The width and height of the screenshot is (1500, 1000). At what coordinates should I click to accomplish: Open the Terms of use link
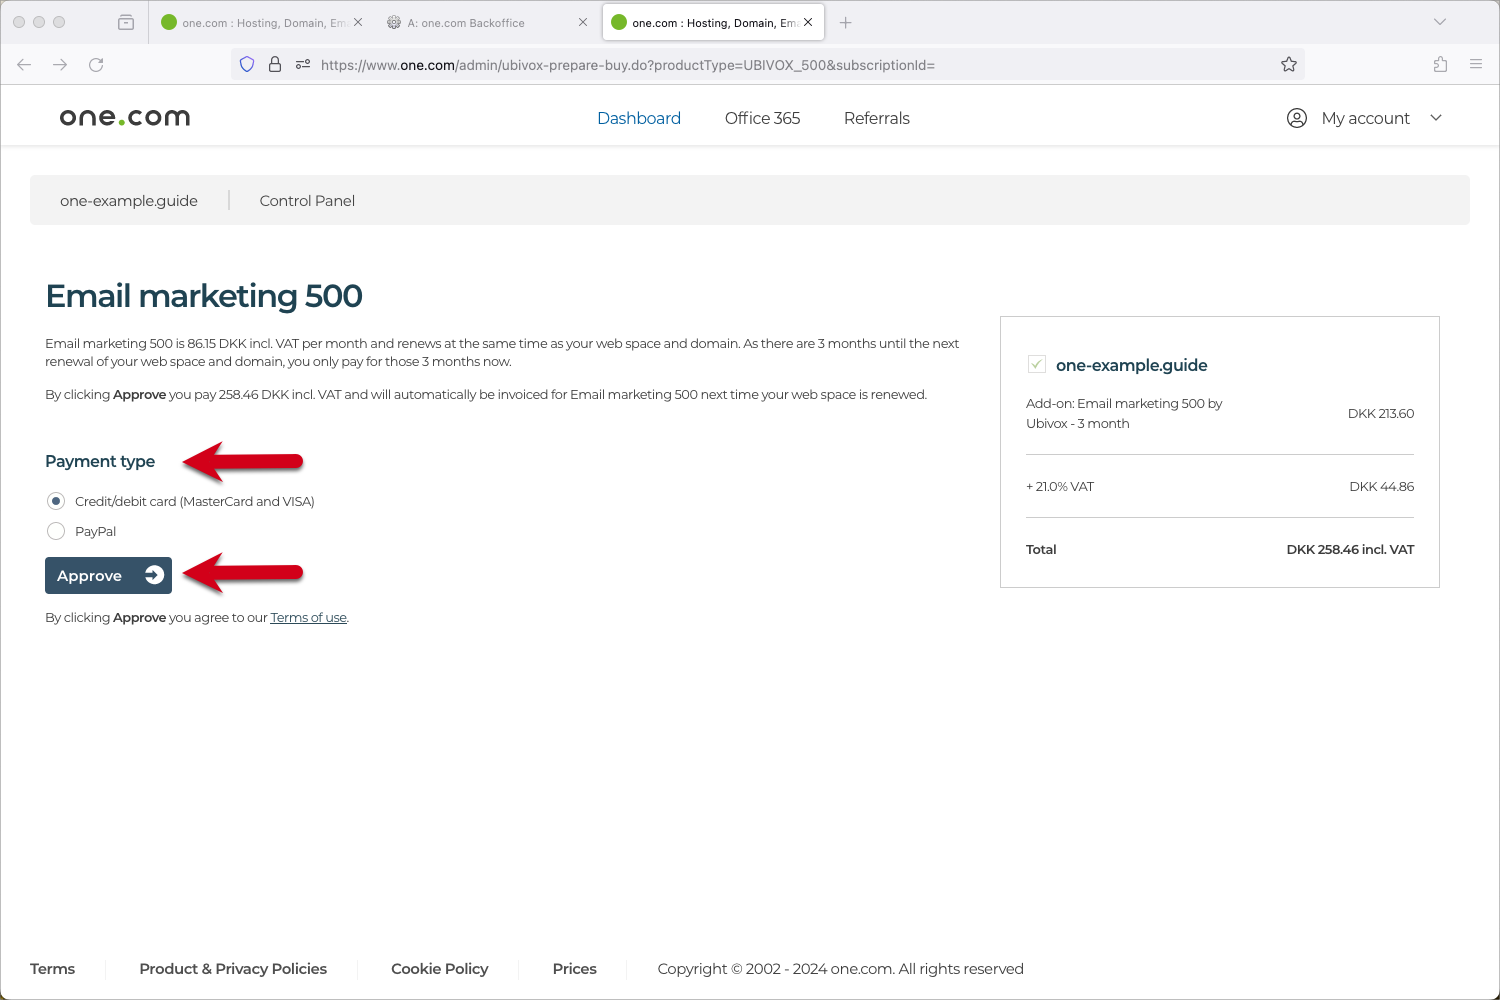pos(308,617)
